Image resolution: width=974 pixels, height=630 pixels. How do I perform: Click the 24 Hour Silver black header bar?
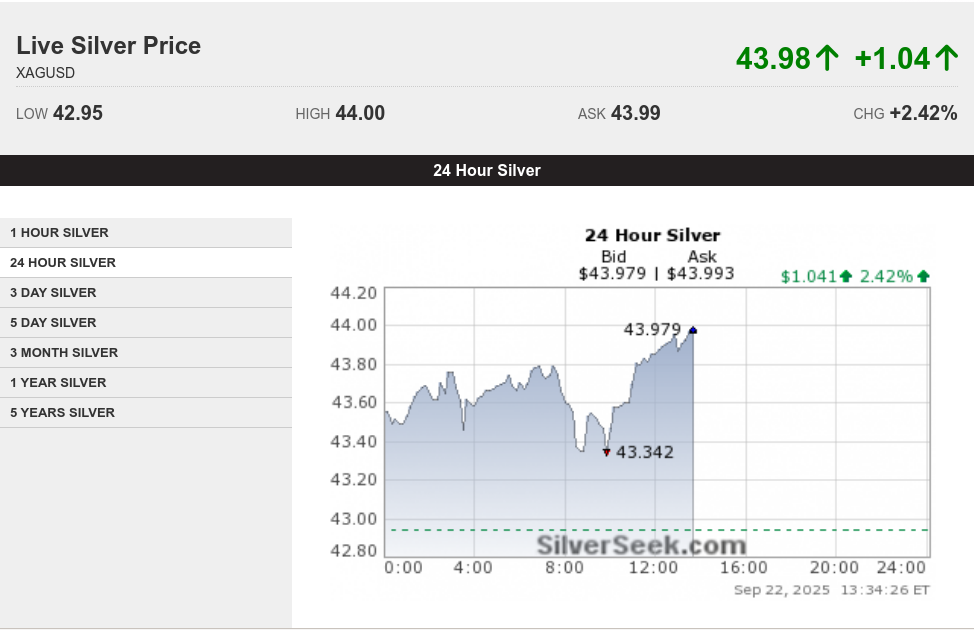point(487,170)
